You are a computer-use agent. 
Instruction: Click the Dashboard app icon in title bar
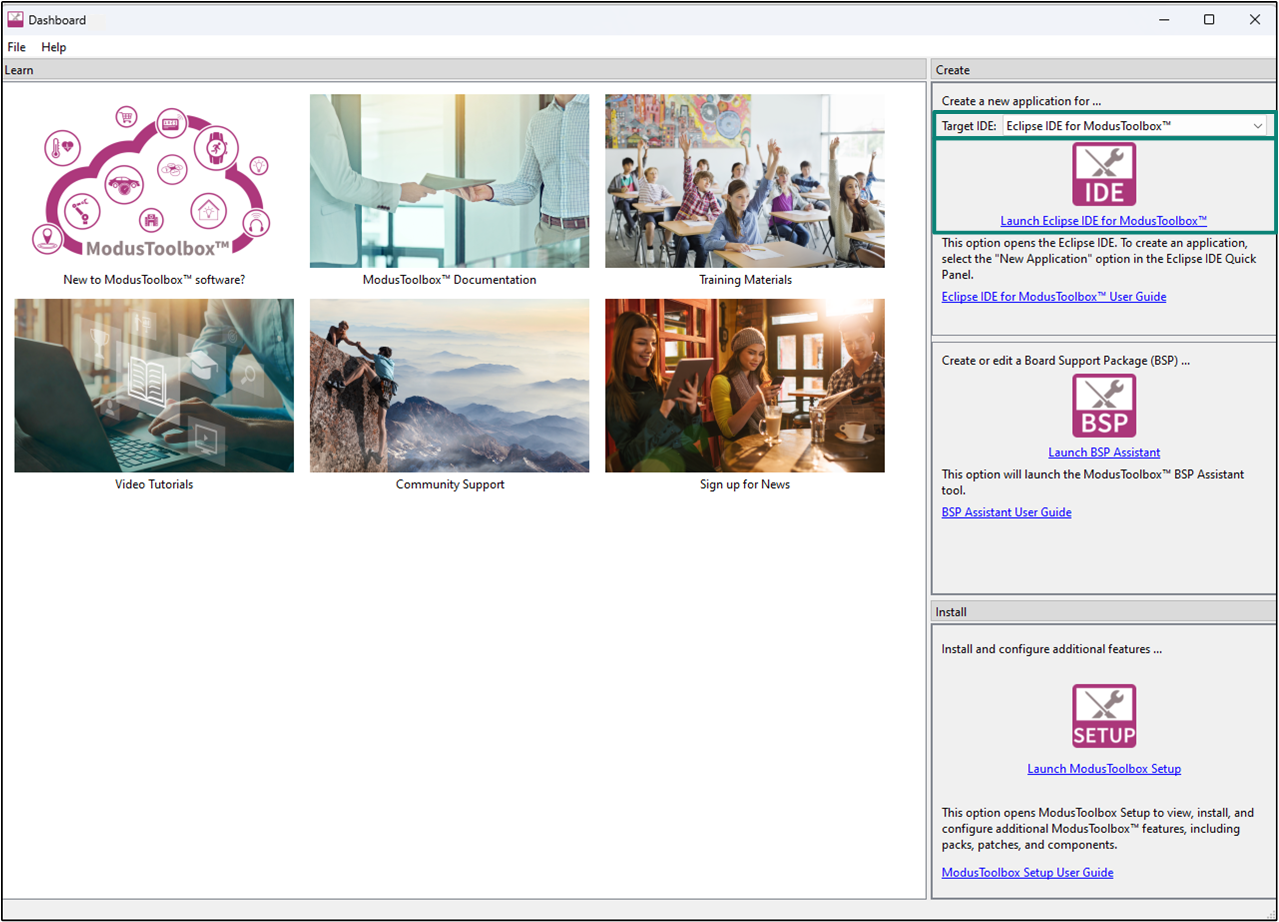[x=15, y=19]
